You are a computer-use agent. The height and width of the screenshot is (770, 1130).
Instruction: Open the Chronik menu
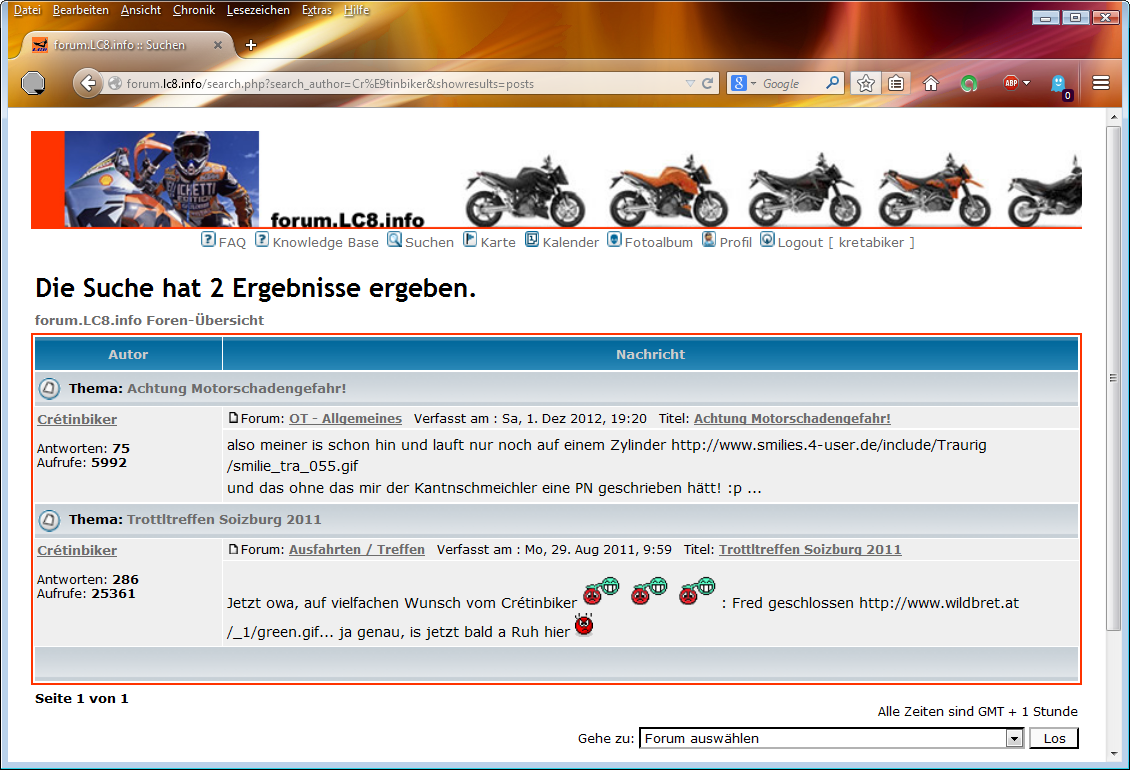193,10
